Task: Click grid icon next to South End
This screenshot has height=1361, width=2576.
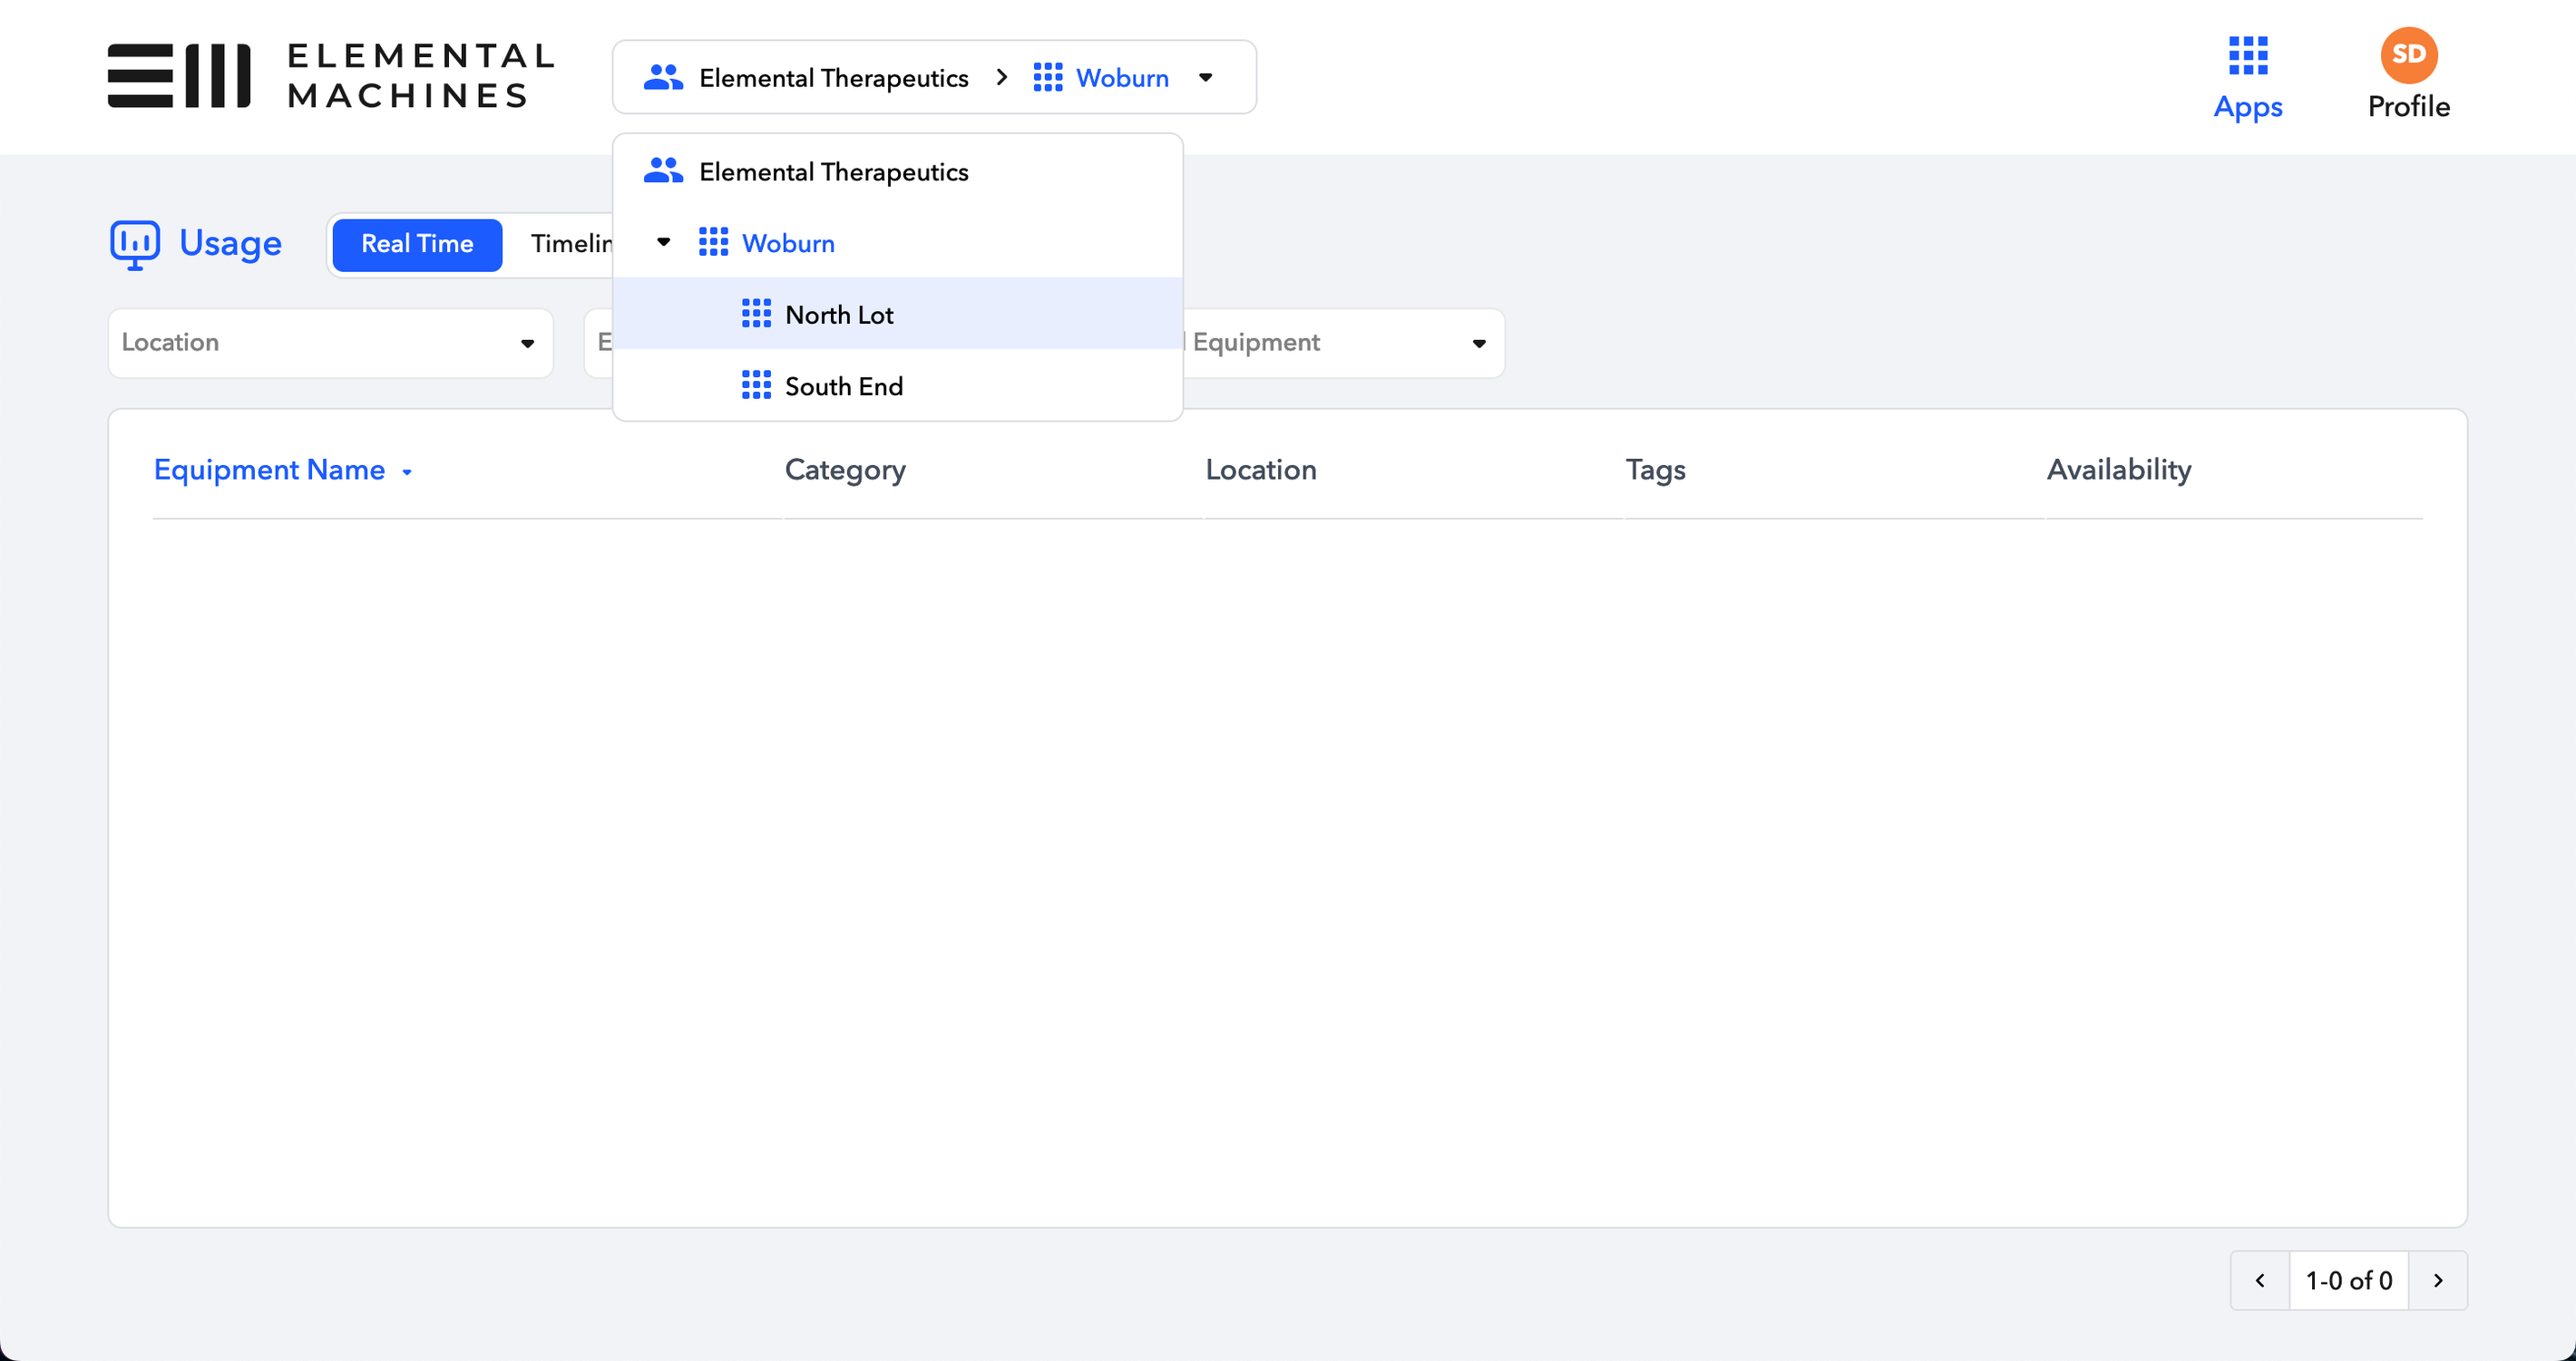Action: pos(756,385)
